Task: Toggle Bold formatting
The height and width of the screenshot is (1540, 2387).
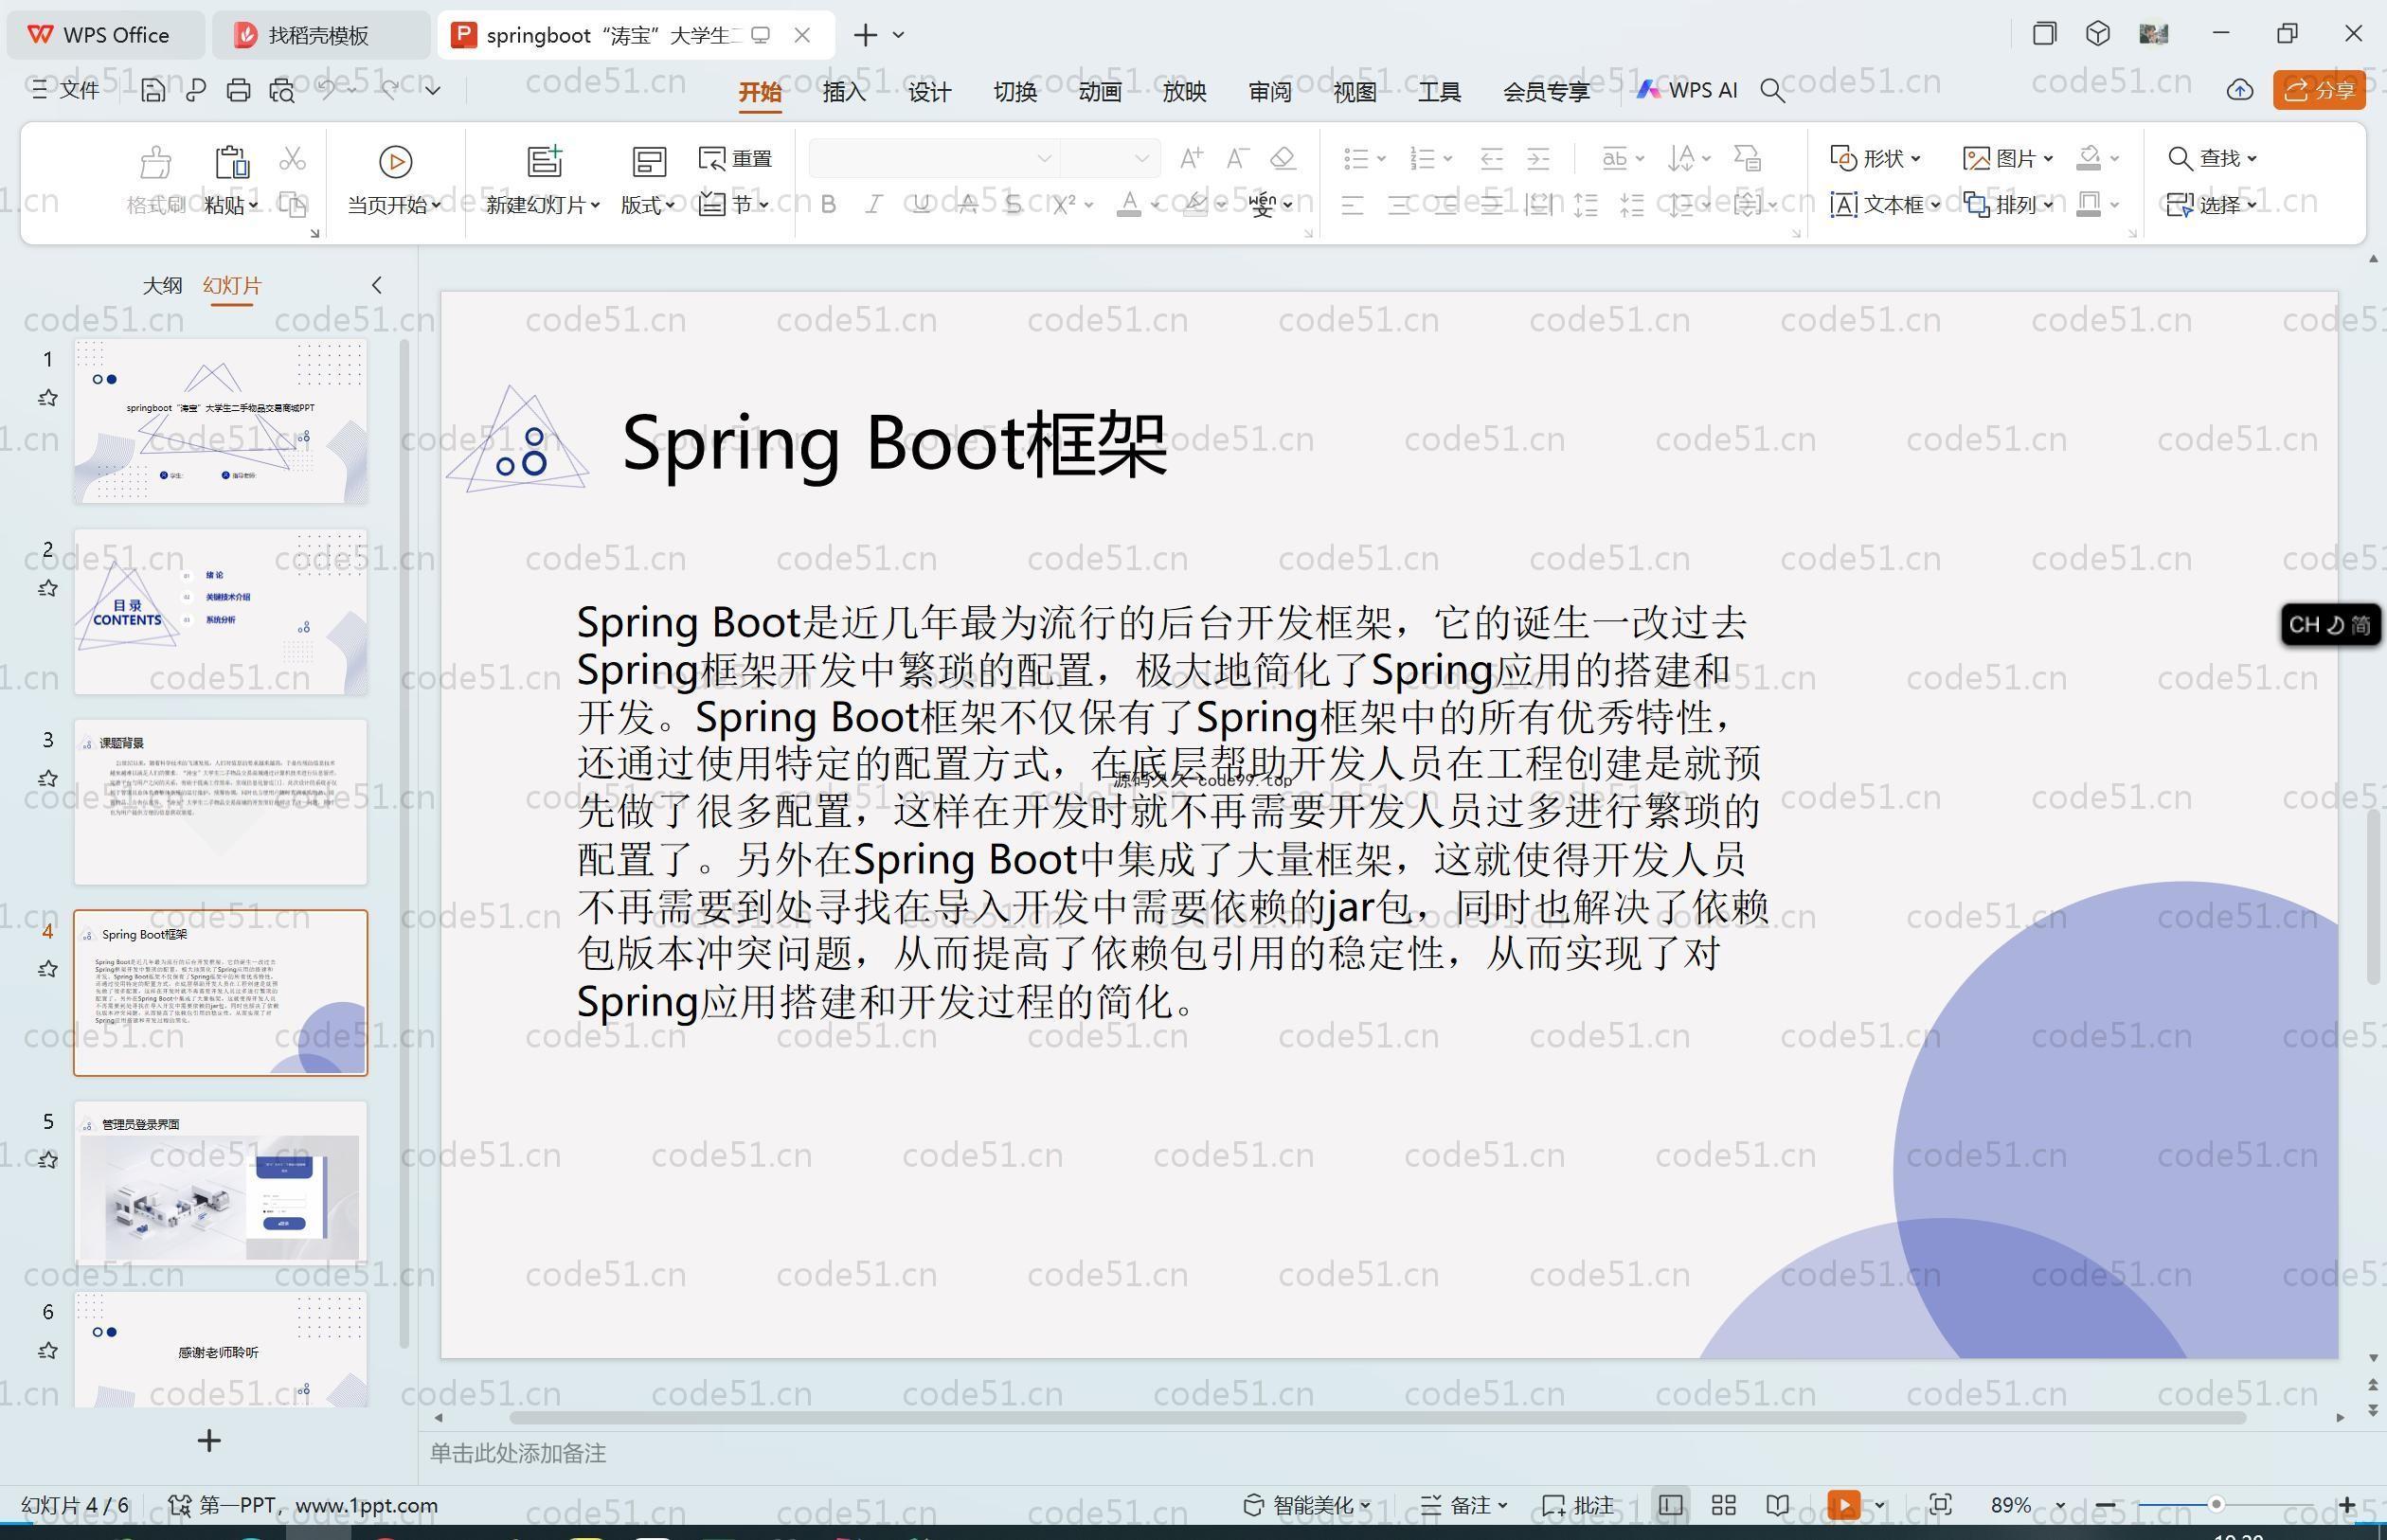Action: coord(828,205)
